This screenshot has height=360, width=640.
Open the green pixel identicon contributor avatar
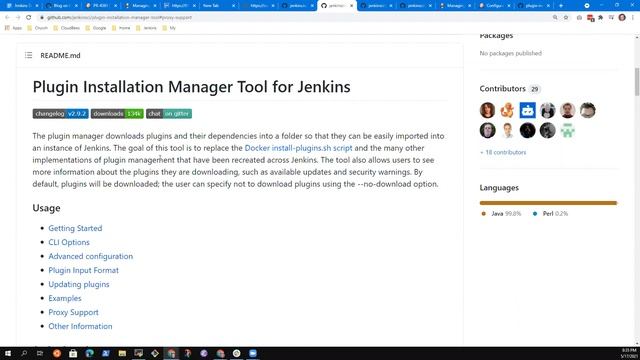point(567,131)
